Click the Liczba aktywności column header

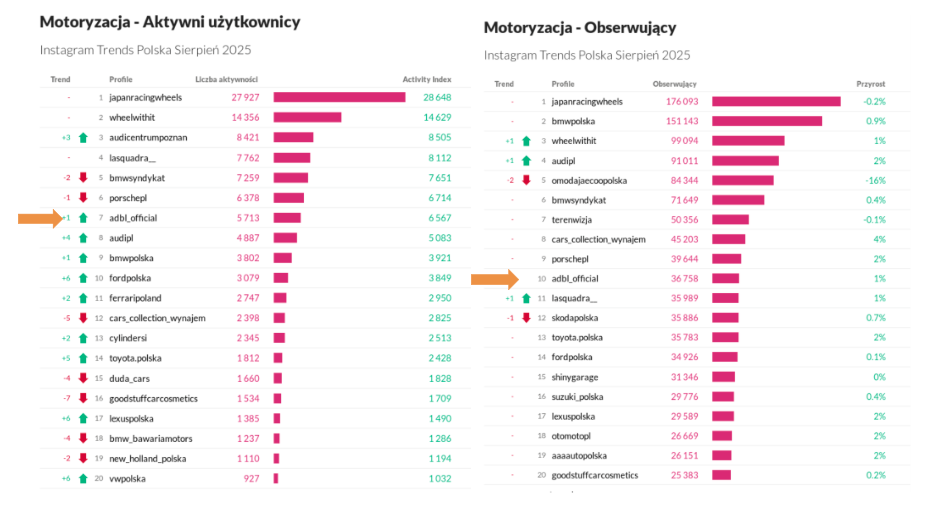(x=226, y=79)
